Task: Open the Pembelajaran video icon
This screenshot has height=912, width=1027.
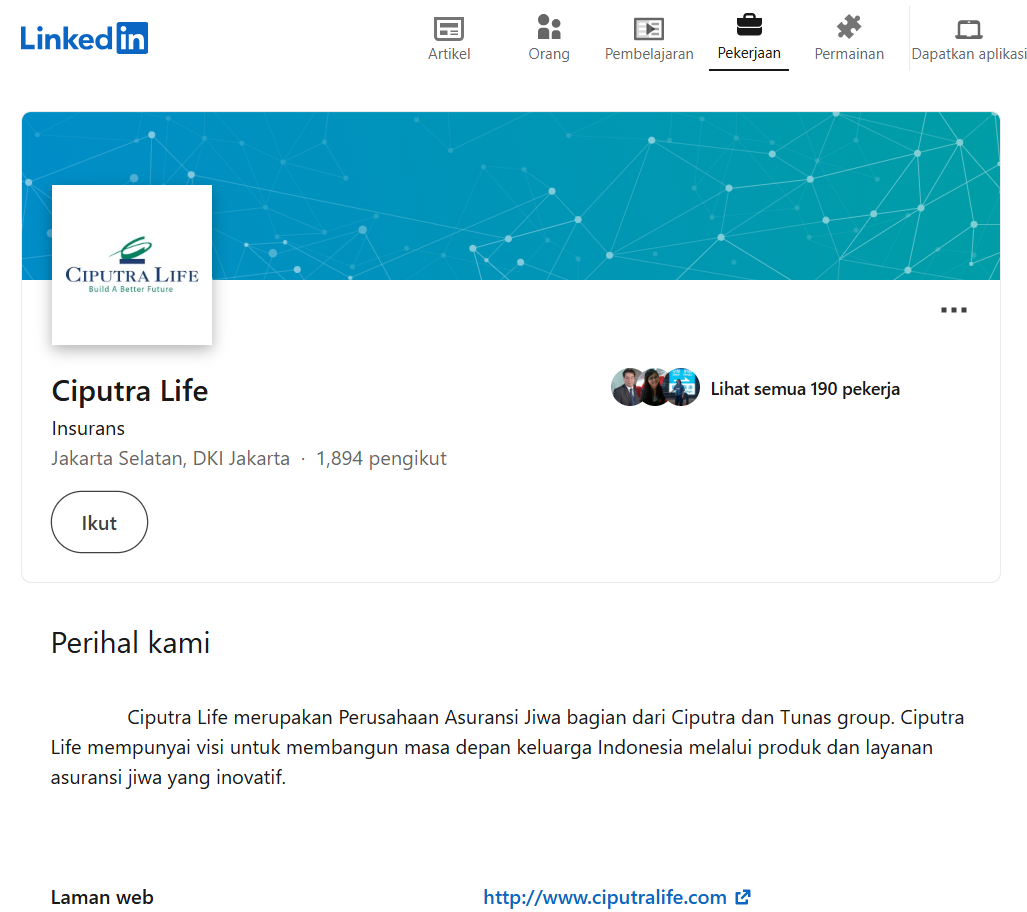Action: 649,29
